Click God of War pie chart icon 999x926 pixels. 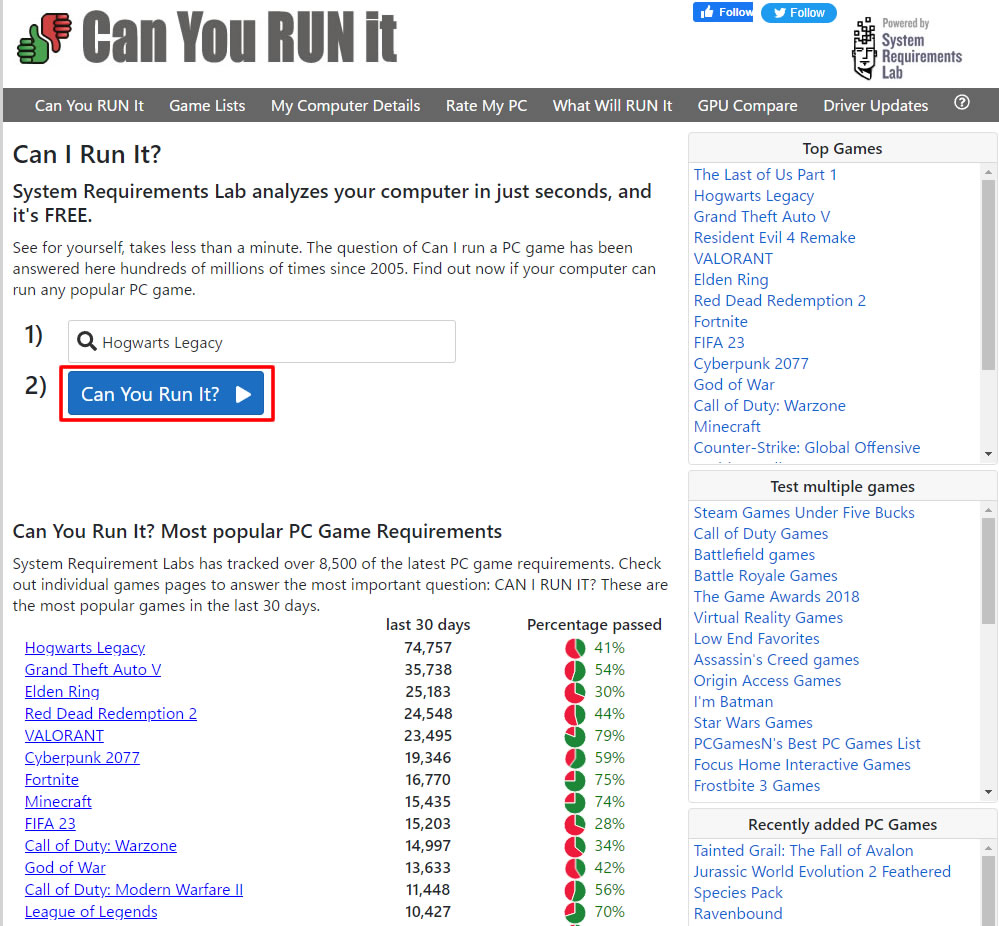pyautogui.click(x=575, y=868)
